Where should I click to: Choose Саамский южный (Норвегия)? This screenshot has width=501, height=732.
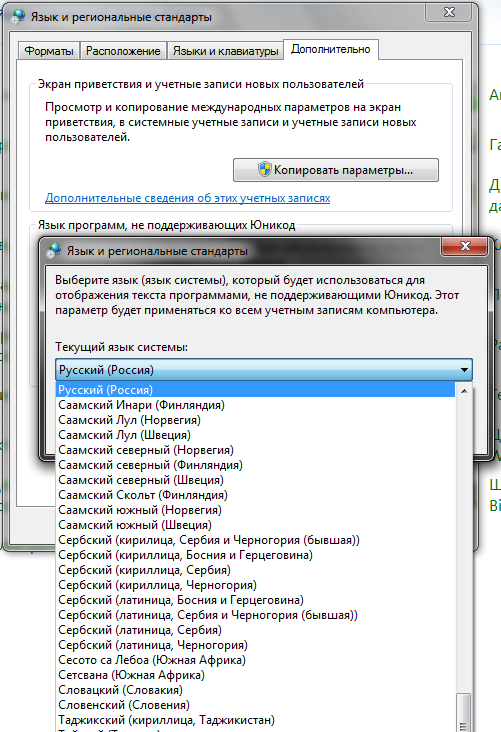point(255,510)
